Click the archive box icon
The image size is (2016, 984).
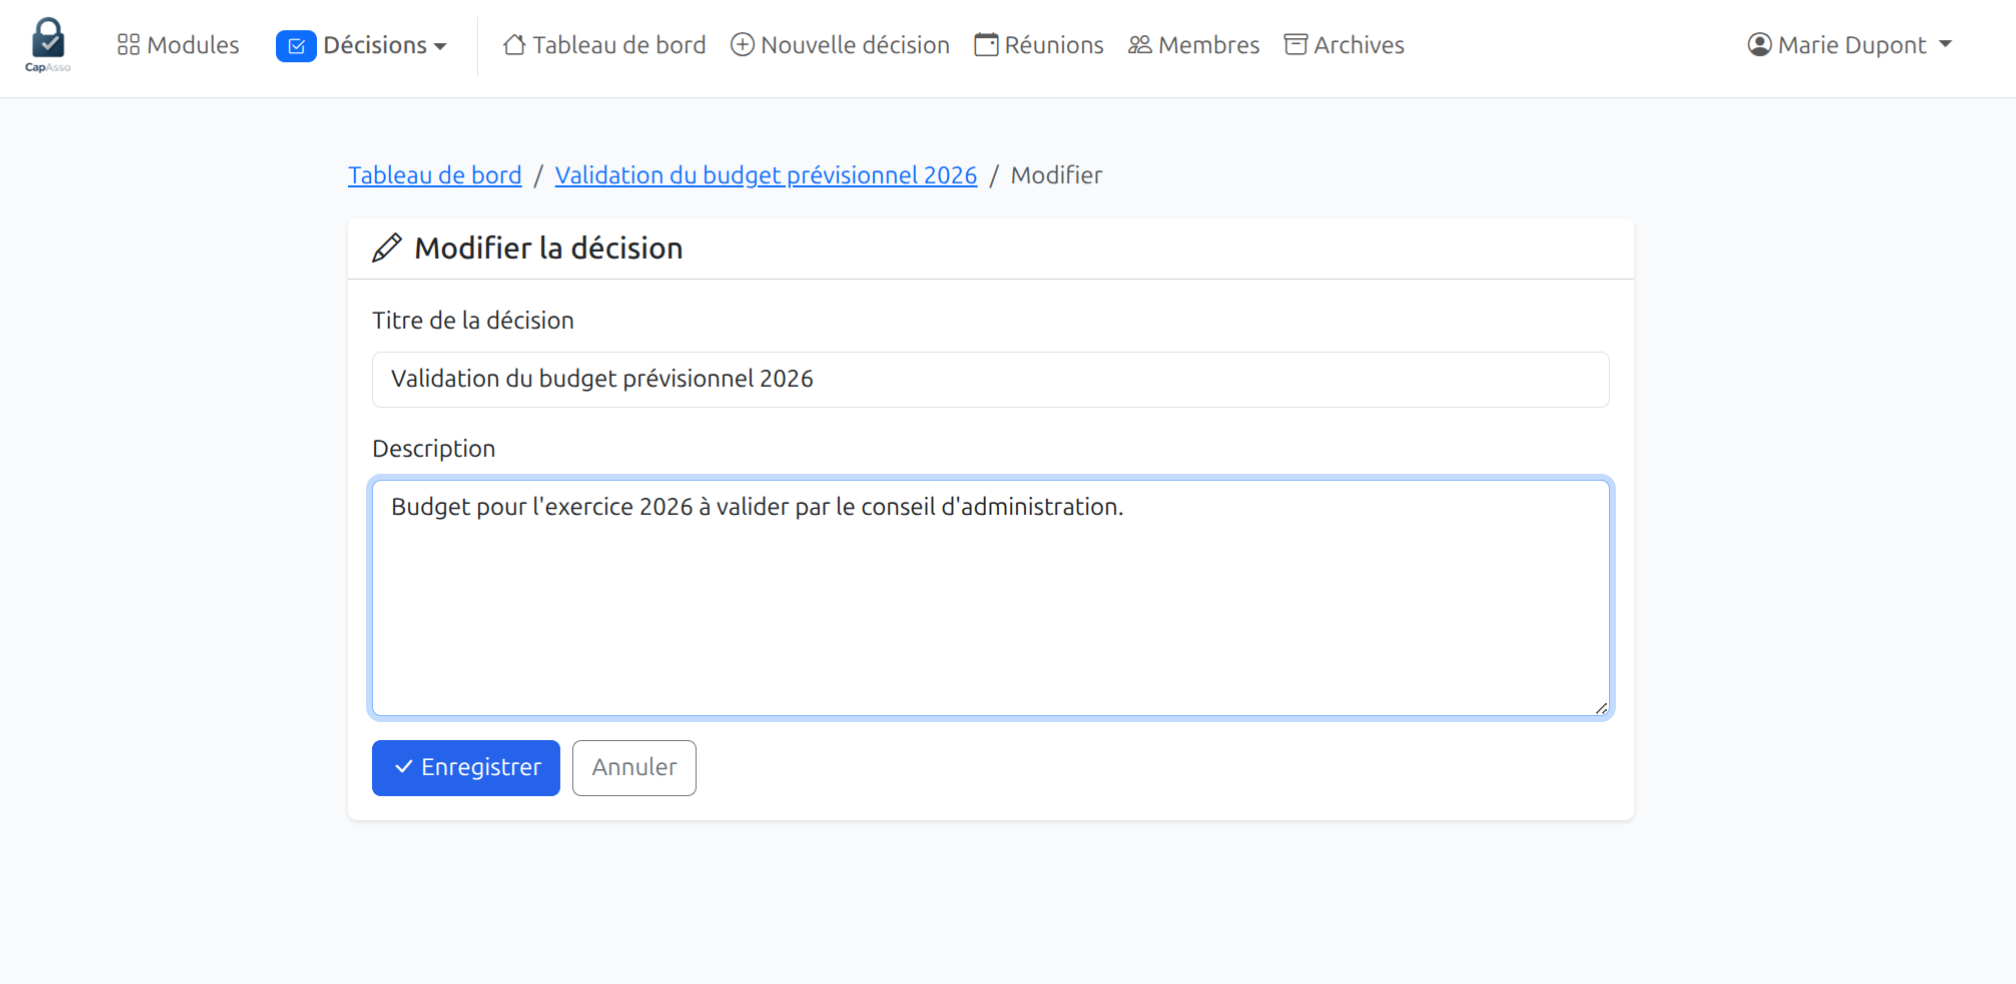coord(1296,45)
